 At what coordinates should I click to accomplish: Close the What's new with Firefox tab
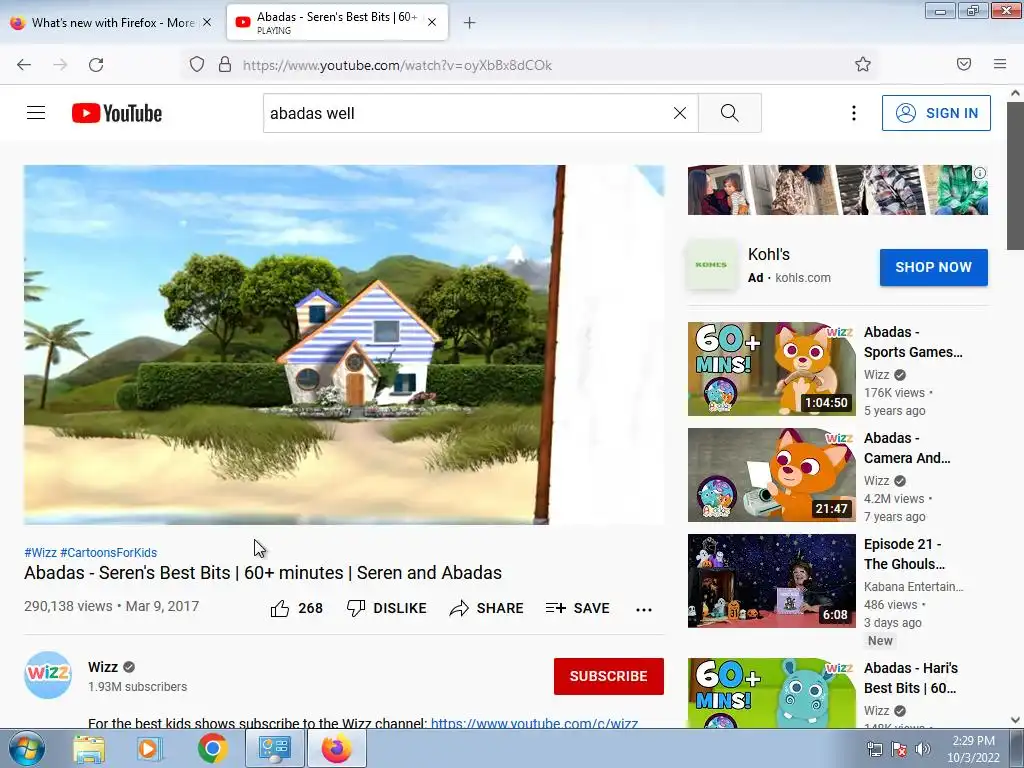coord(207,22)
